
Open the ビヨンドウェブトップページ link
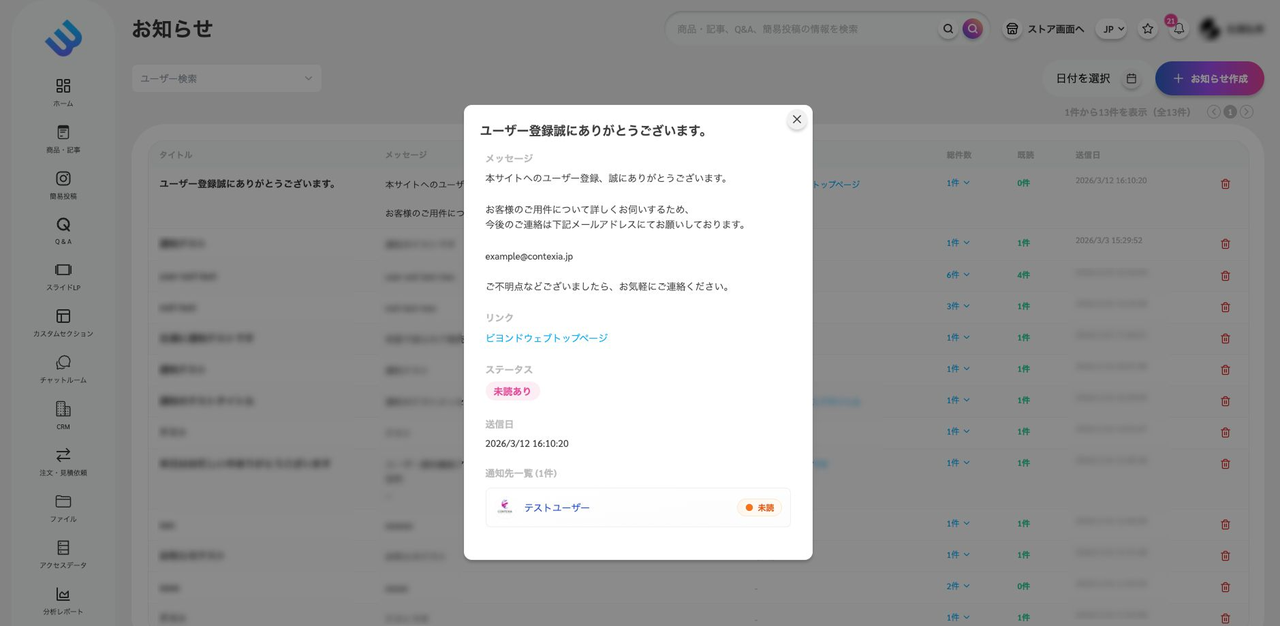(546, 338)
